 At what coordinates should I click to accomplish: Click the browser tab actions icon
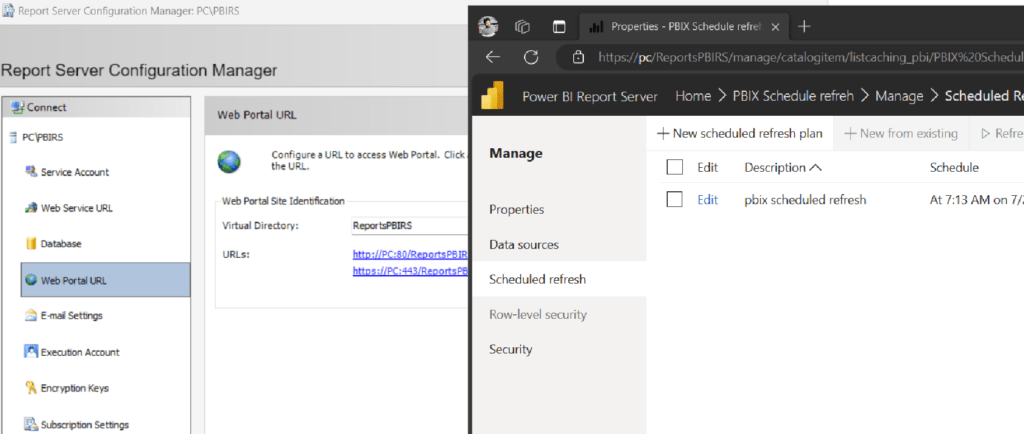coord(559,27)
